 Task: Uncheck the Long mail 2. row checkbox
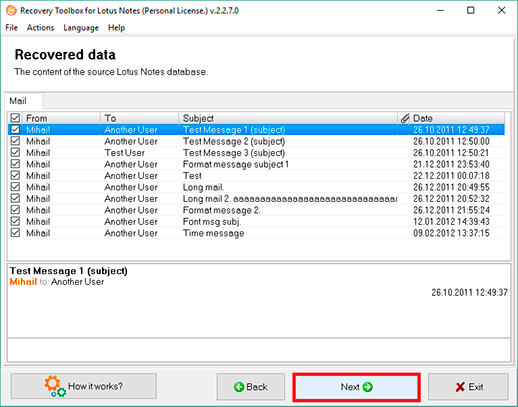[x=15, y=198]
